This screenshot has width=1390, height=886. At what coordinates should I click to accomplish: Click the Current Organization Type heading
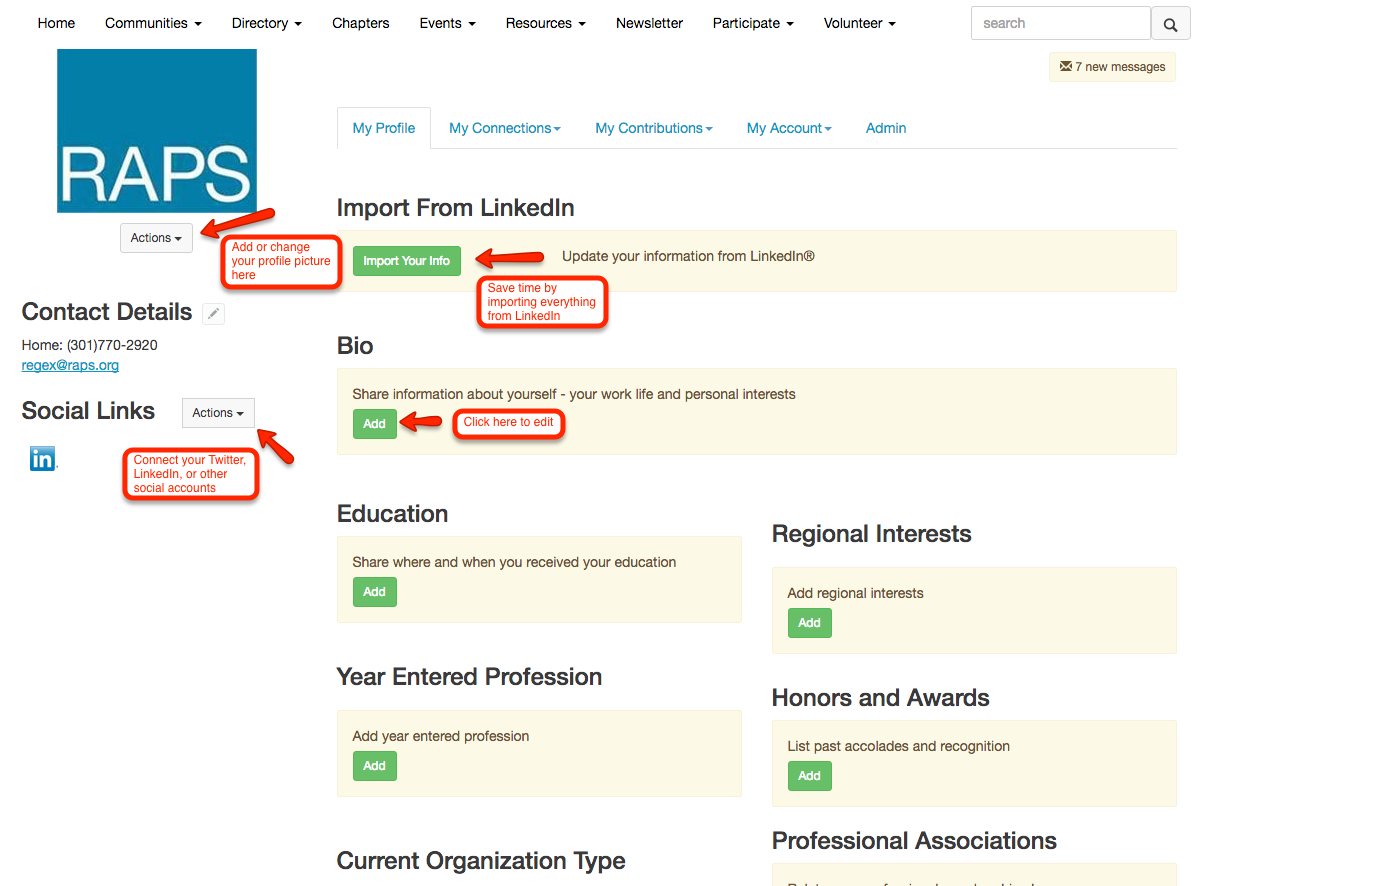click(x=481, y=861)
